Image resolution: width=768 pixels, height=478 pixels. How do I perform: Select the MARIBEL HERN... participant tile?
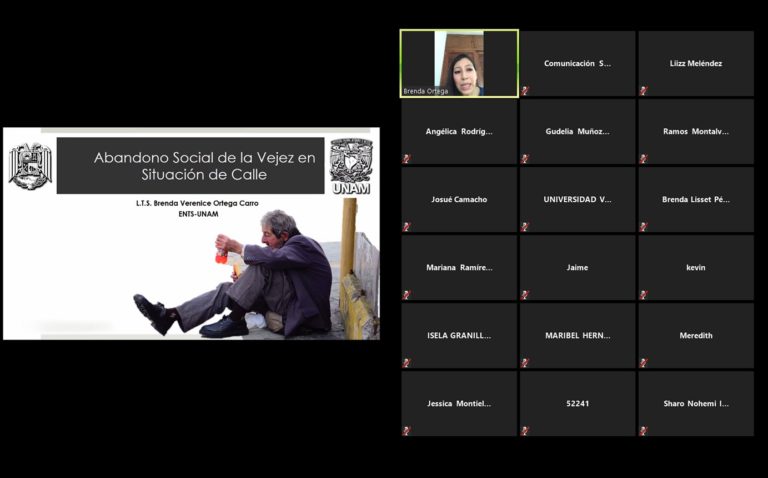577,335
